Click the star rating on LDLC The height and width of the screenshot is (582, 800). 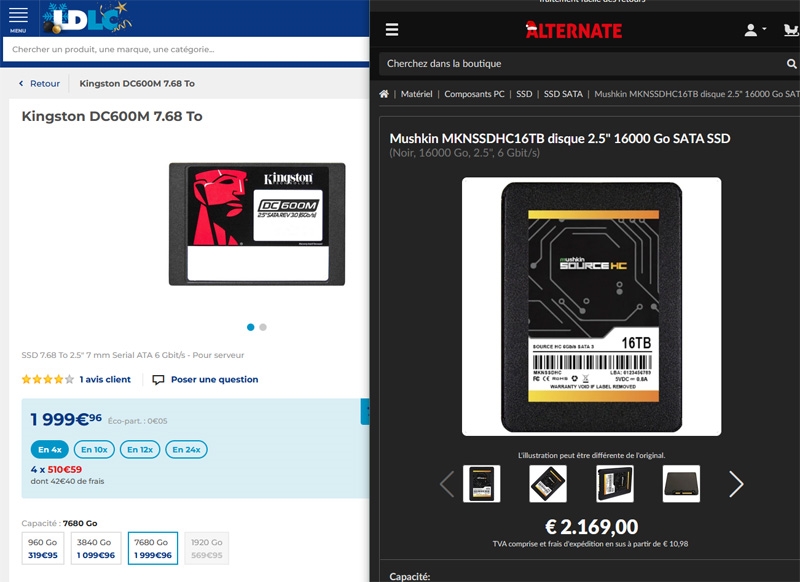pyautogui.click(x=47, y=379)
